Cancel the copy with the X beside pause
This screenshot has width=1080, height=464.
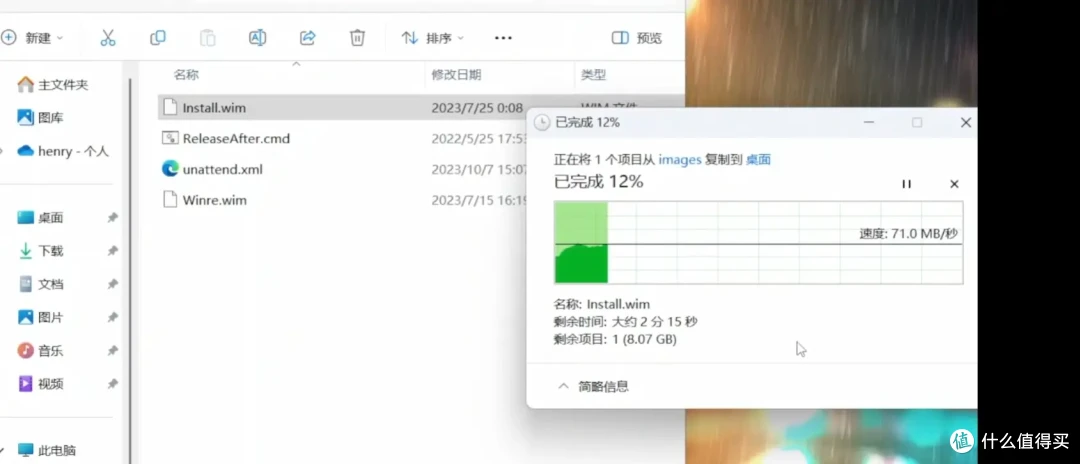[954, 184]
